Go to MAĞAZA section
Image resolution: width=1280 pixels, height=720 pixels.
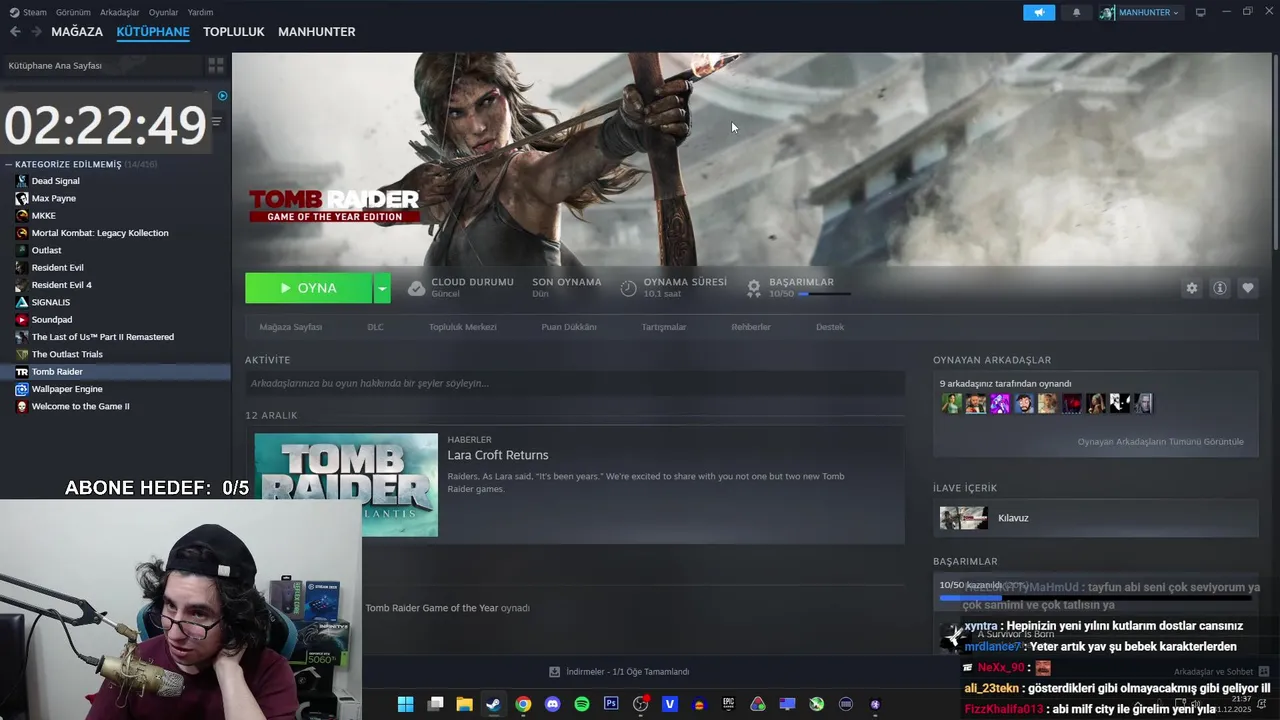77,32
